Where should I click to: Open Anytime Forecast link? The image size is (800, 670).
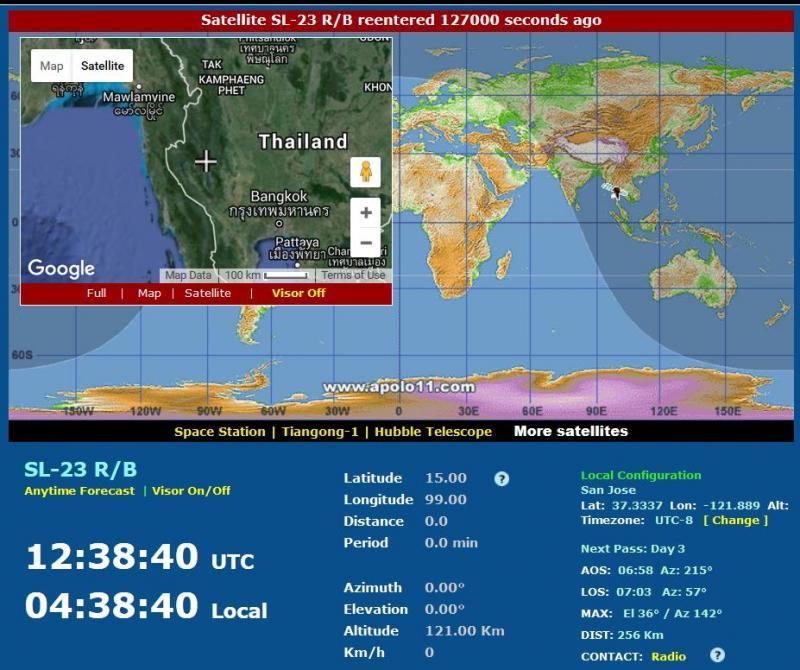pos(80,491)
